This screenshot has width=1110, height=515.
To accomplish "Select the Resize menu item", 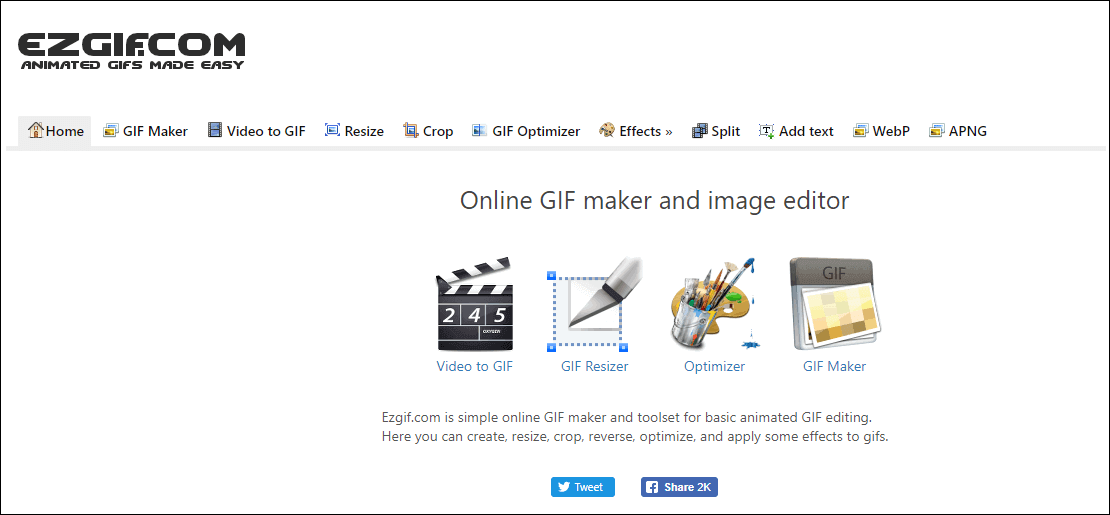I will click(355, 131).
